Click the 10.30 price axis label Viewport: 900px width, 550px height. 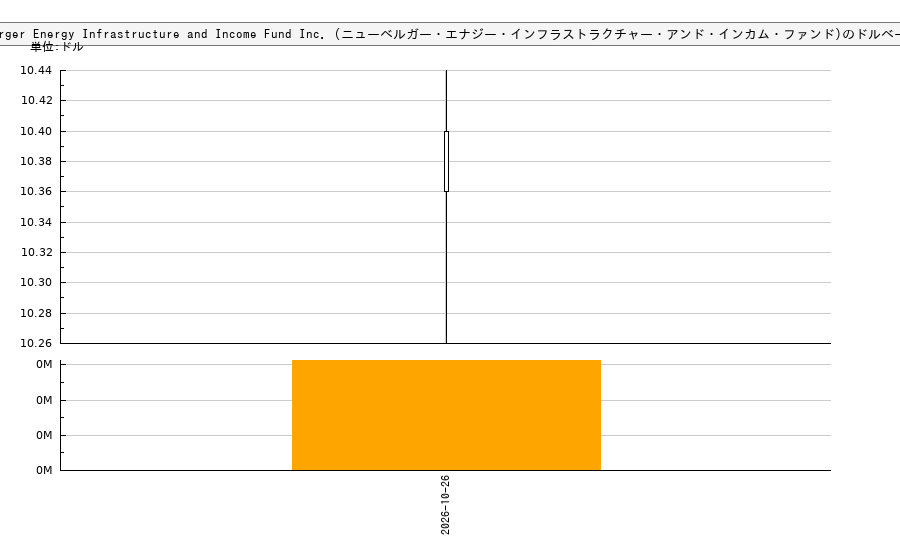click(x=36, y=282)
